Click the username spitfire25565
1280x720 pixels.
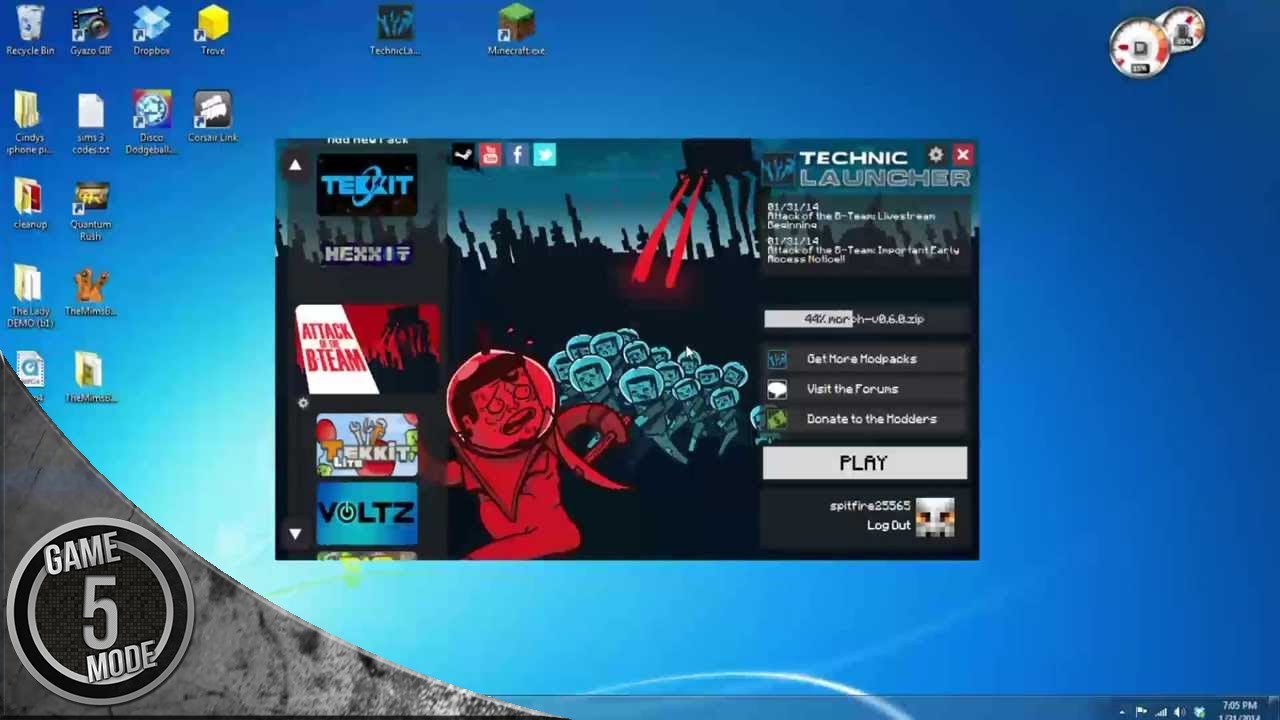pyautogui.click(x=870, y=506)
